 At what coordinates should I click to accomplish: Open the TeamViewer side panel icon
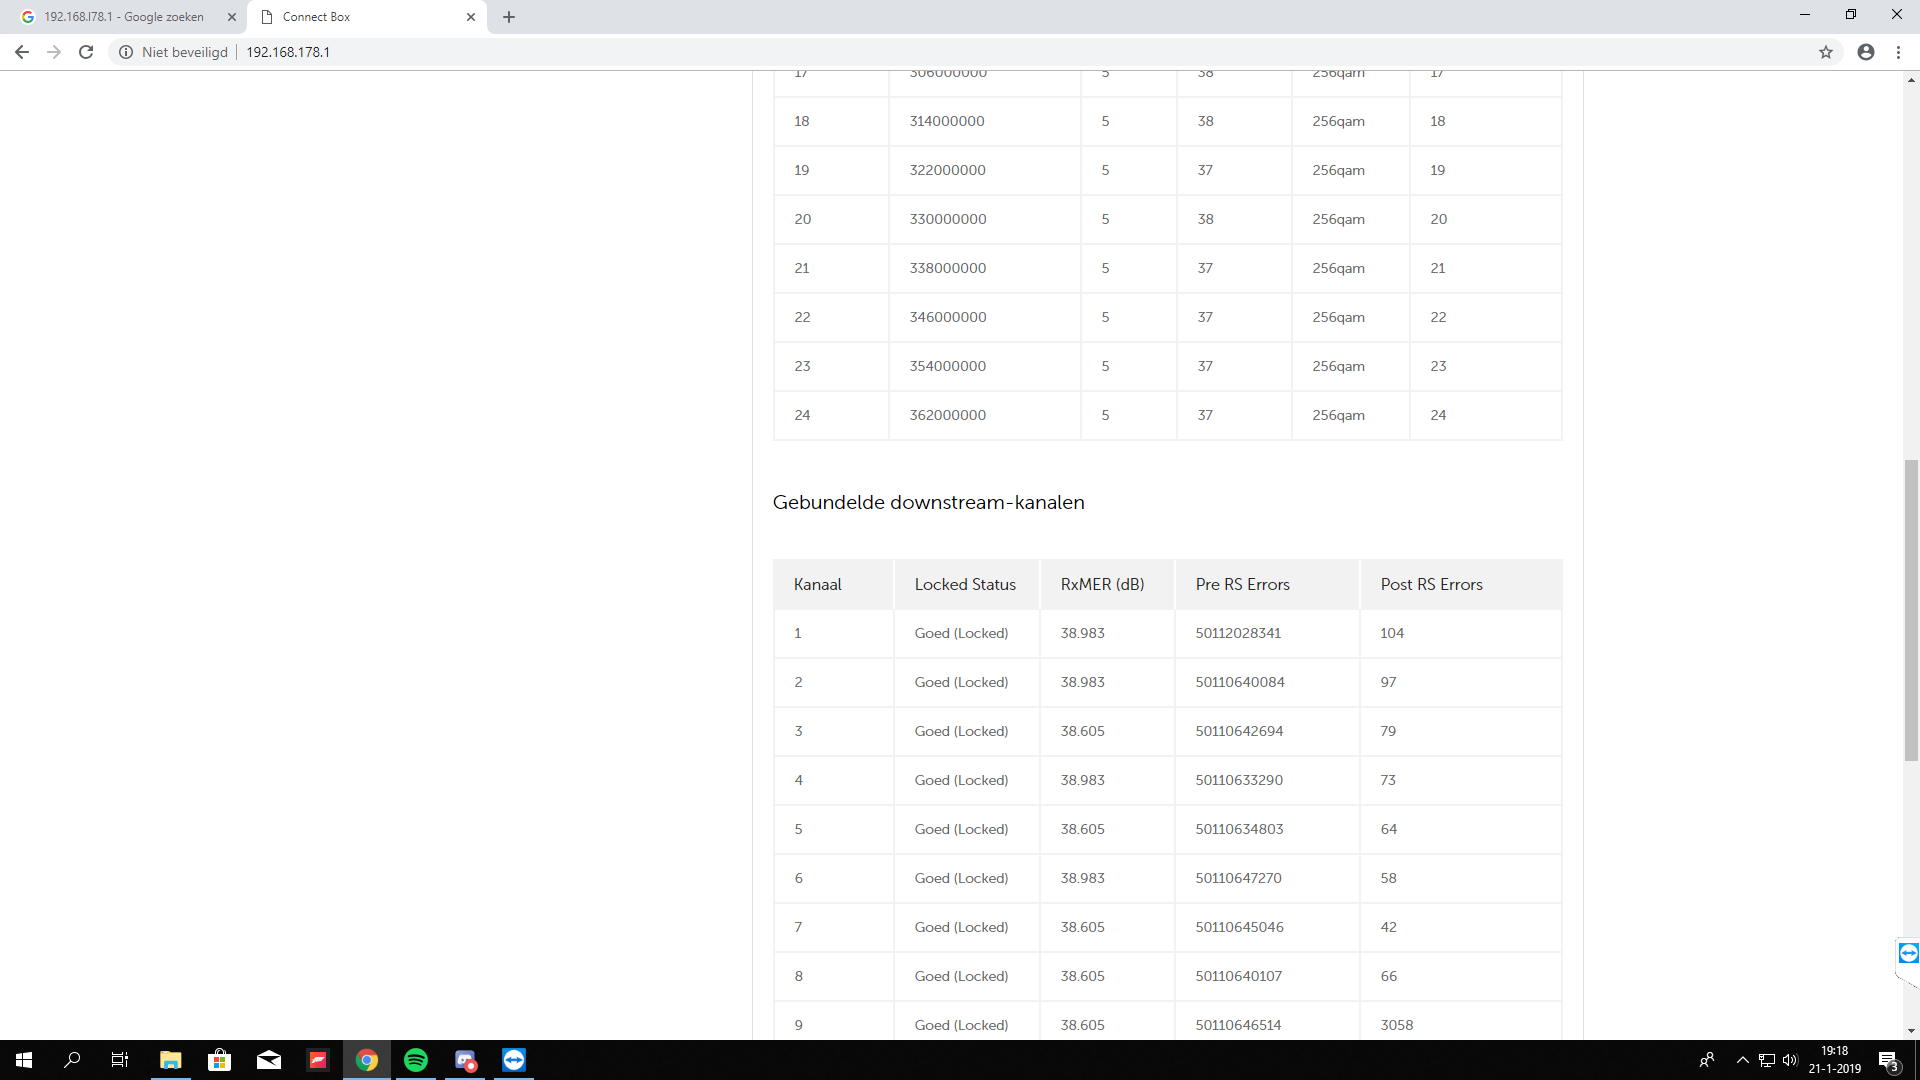[1908, 953]
